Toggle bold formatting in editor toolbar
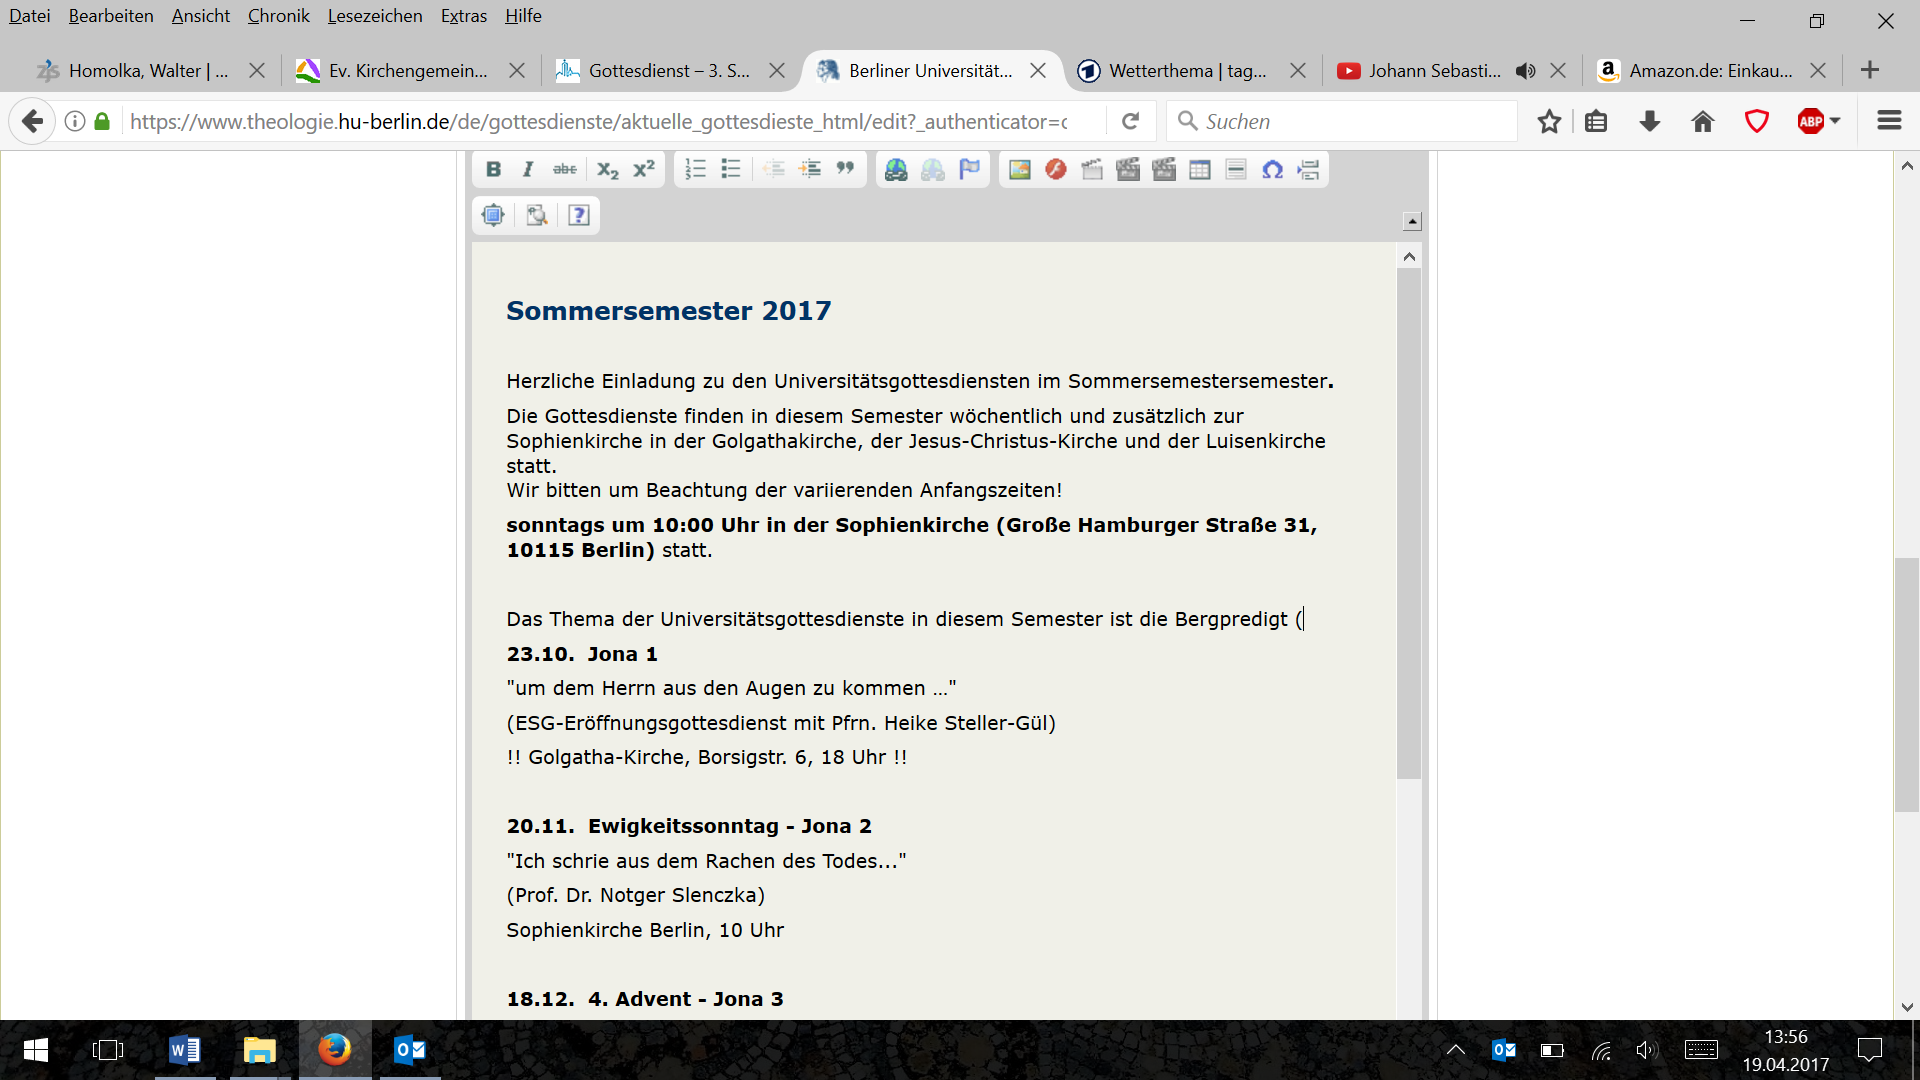This screenshot has width=1920, height=1080. coord(493,169)
